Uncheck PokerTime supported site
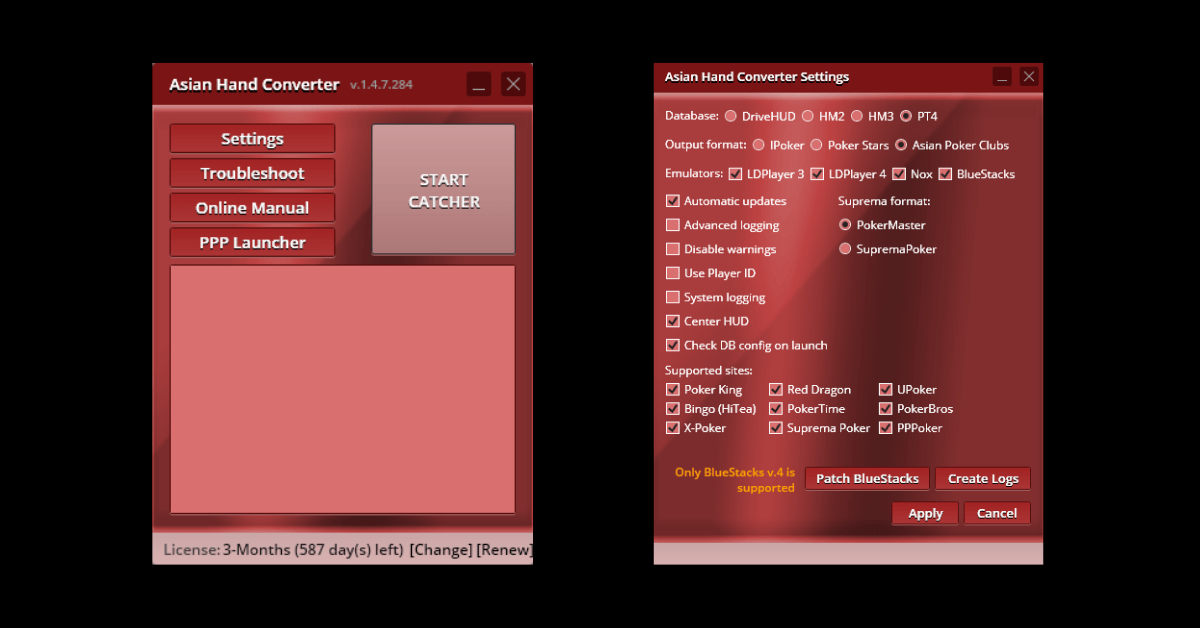 point(776,409)
